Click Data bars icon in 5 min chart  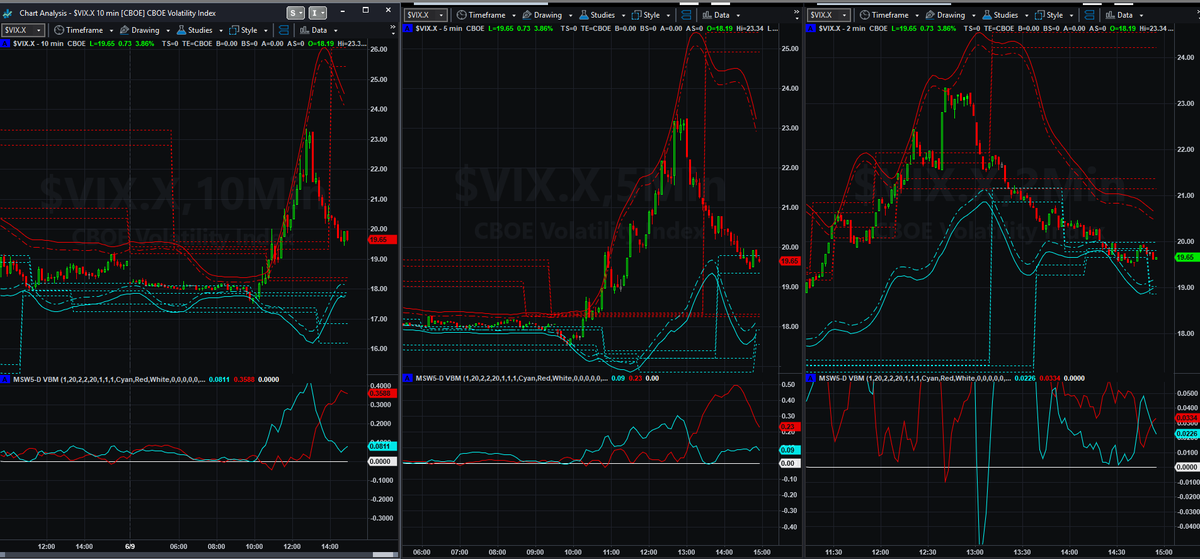click(x=706, y=15)
